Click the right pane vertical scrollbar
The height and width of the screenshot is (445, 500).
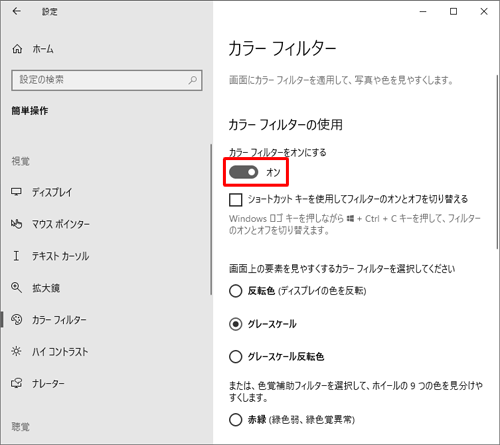pyautogui.click(x=497, y=162)
